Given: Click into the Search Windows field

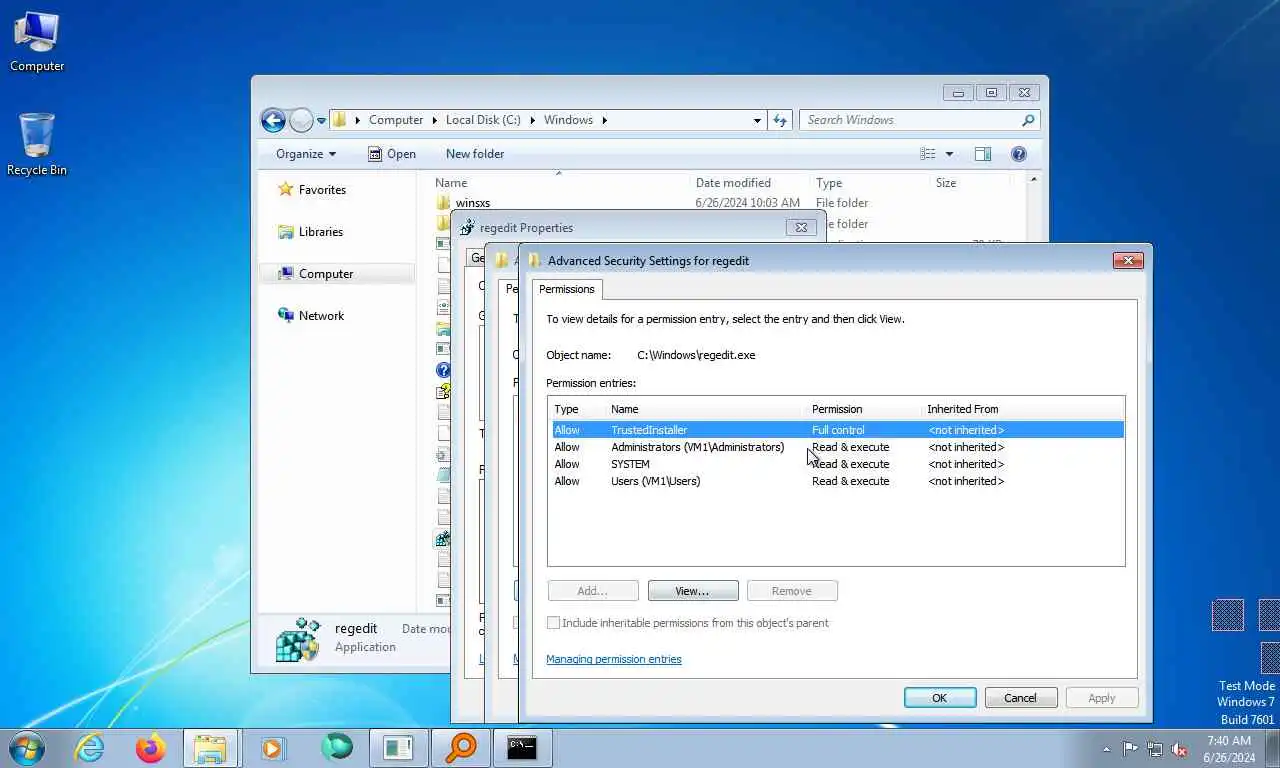Looking at the screenshot, I should pyautogui.click(x=910, y=120).
